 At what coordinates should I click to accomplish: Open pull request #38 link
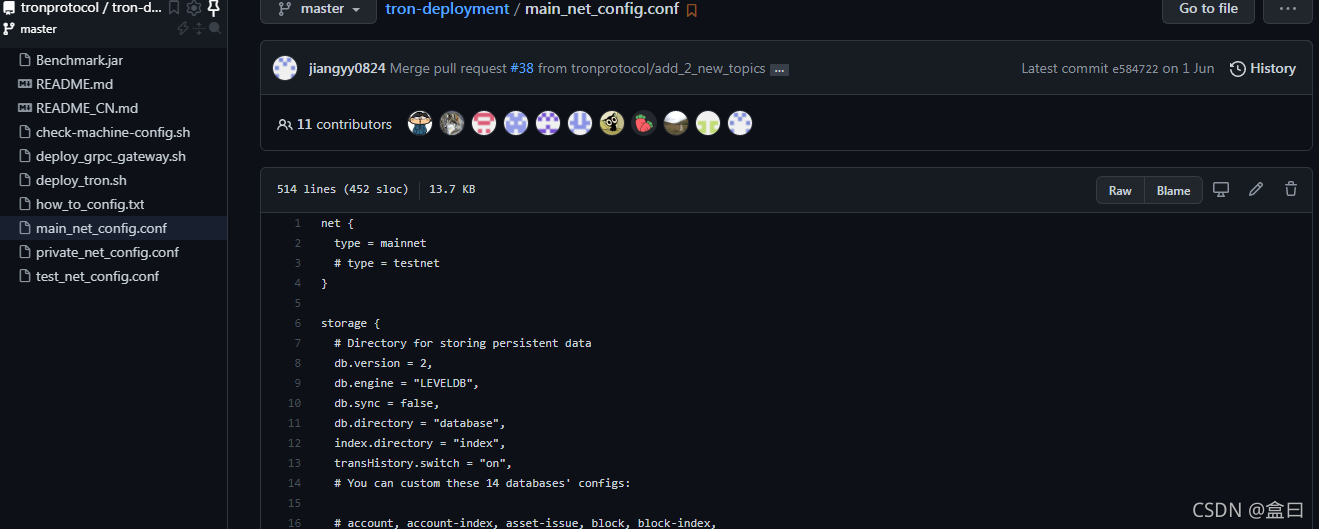[522, 69]
